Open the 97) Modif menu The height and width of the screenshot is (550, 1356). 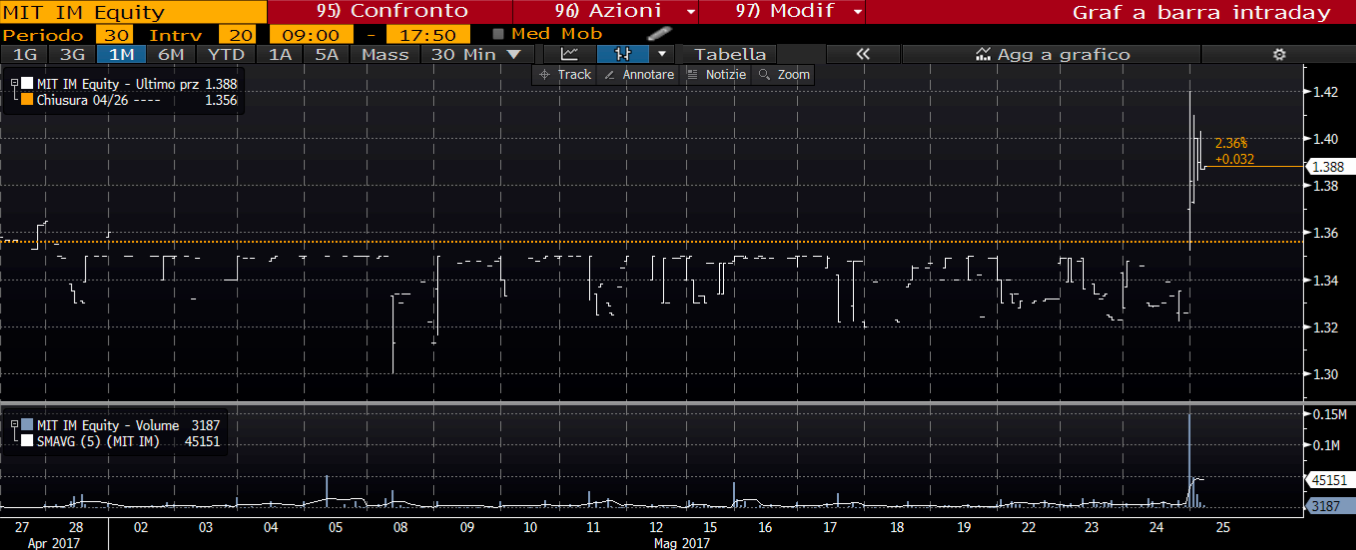[x=781, y=12]
